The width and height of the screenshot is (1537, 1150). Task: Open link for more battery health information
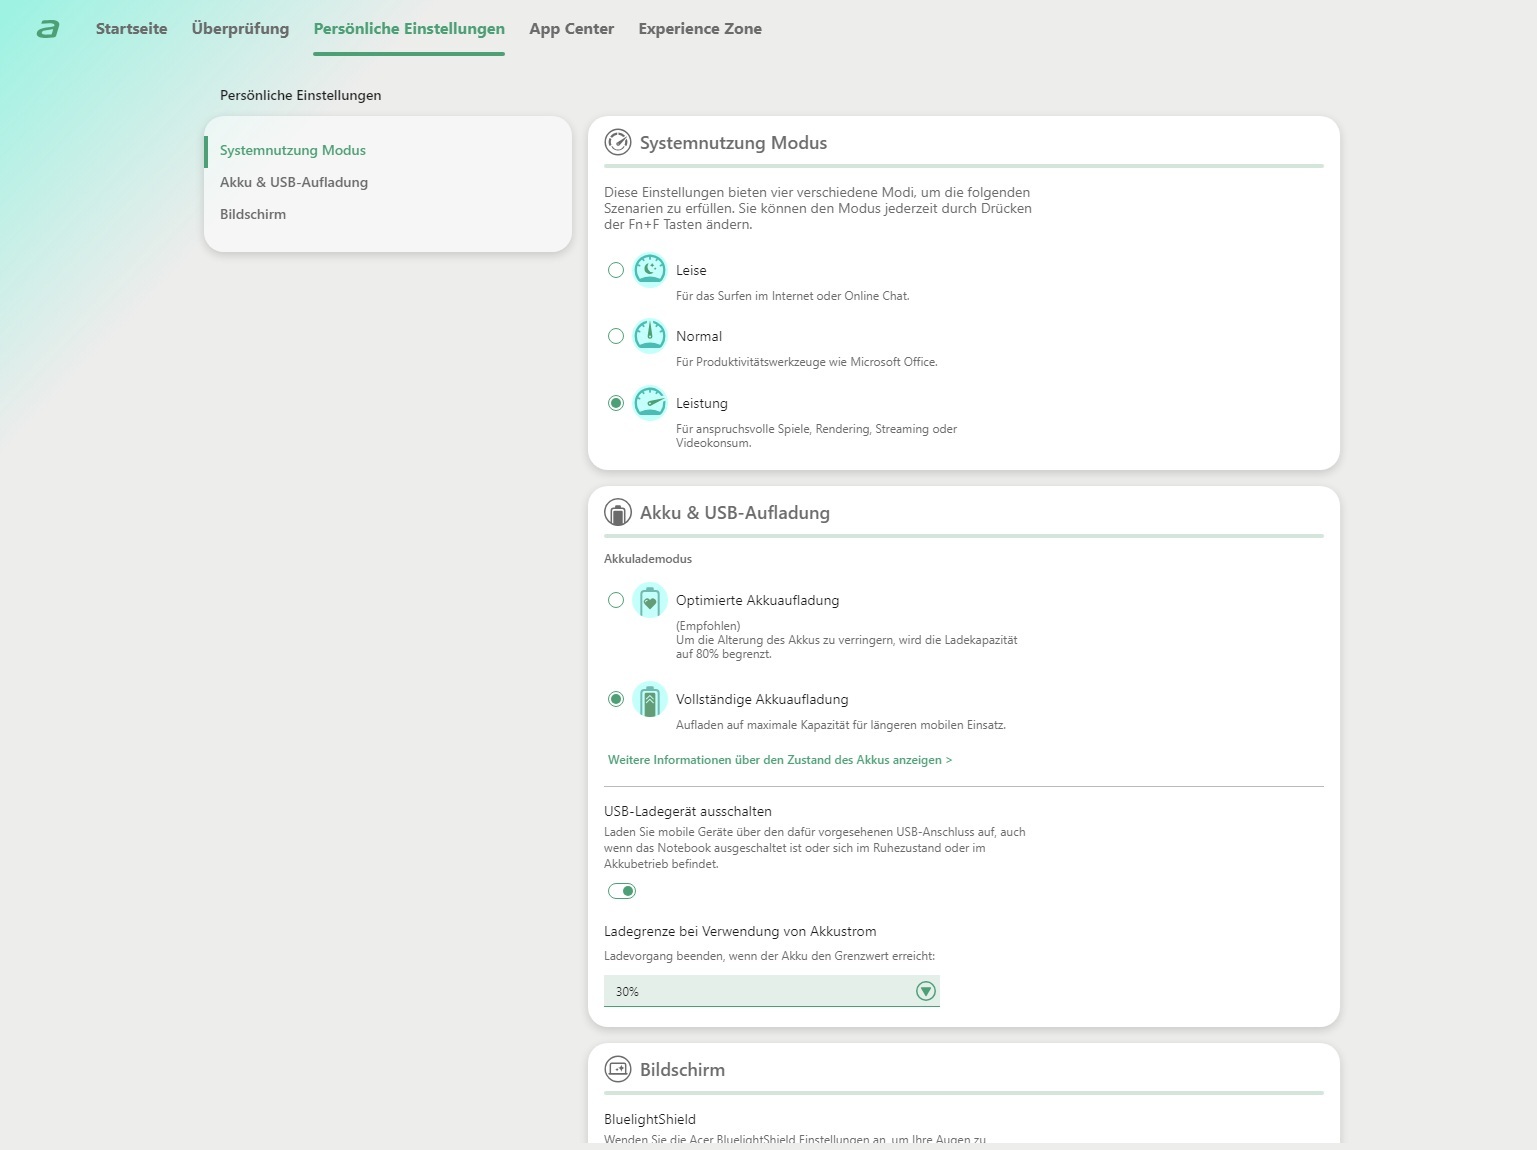(779, 760)
